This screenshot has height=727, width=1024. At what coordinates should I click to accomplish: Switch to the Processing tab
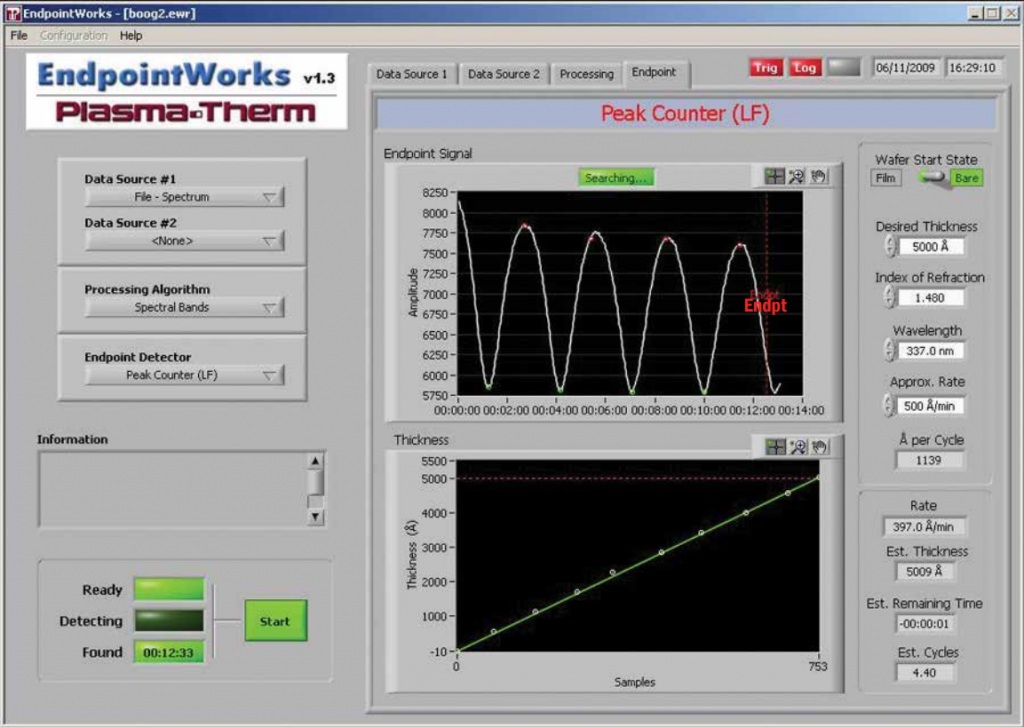click(587, 73)
